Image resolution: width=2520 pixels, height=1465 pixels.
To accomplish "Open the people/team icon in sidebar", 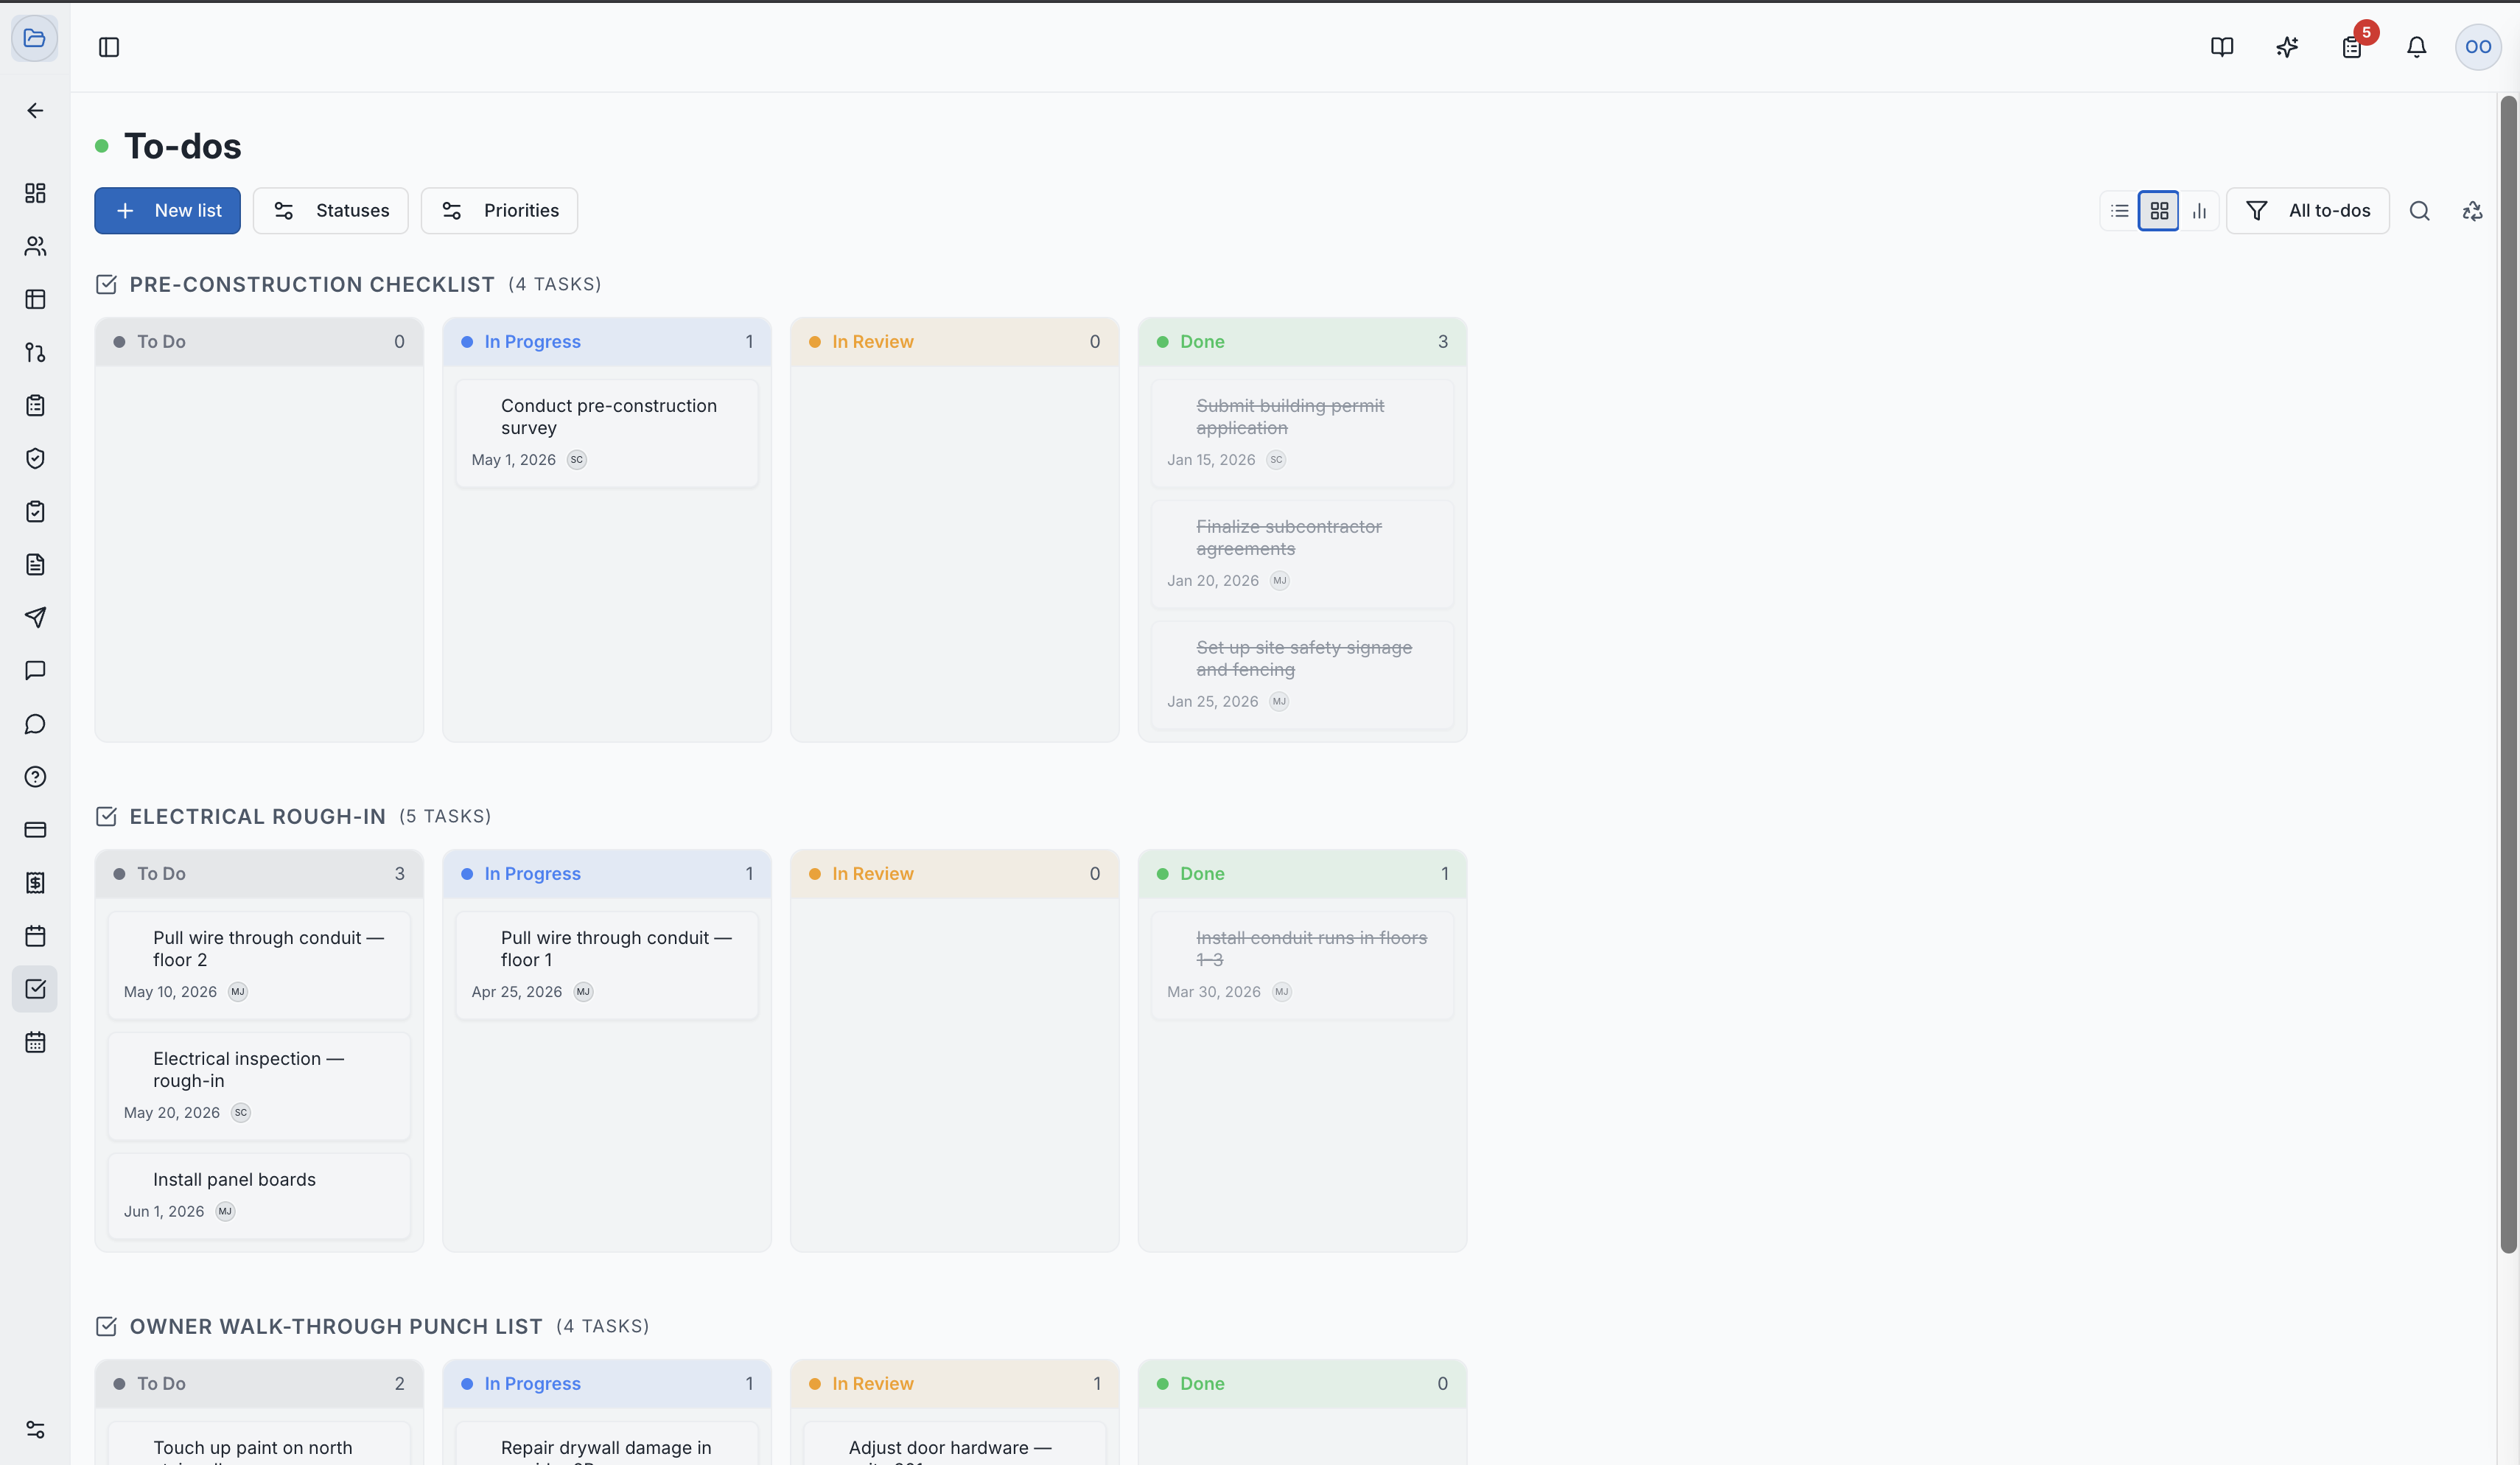I will click(35, 246).
